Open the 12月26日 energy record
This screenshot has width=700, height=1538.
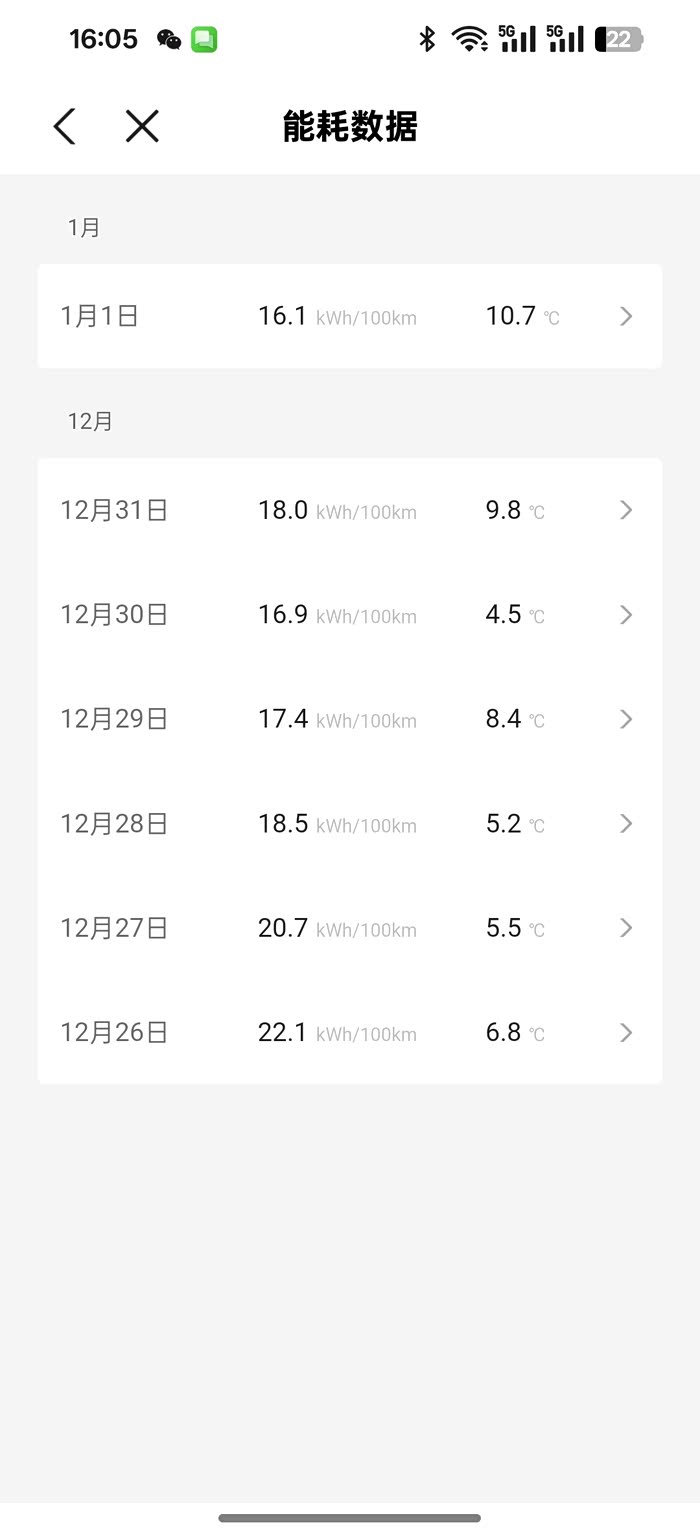350,1032
